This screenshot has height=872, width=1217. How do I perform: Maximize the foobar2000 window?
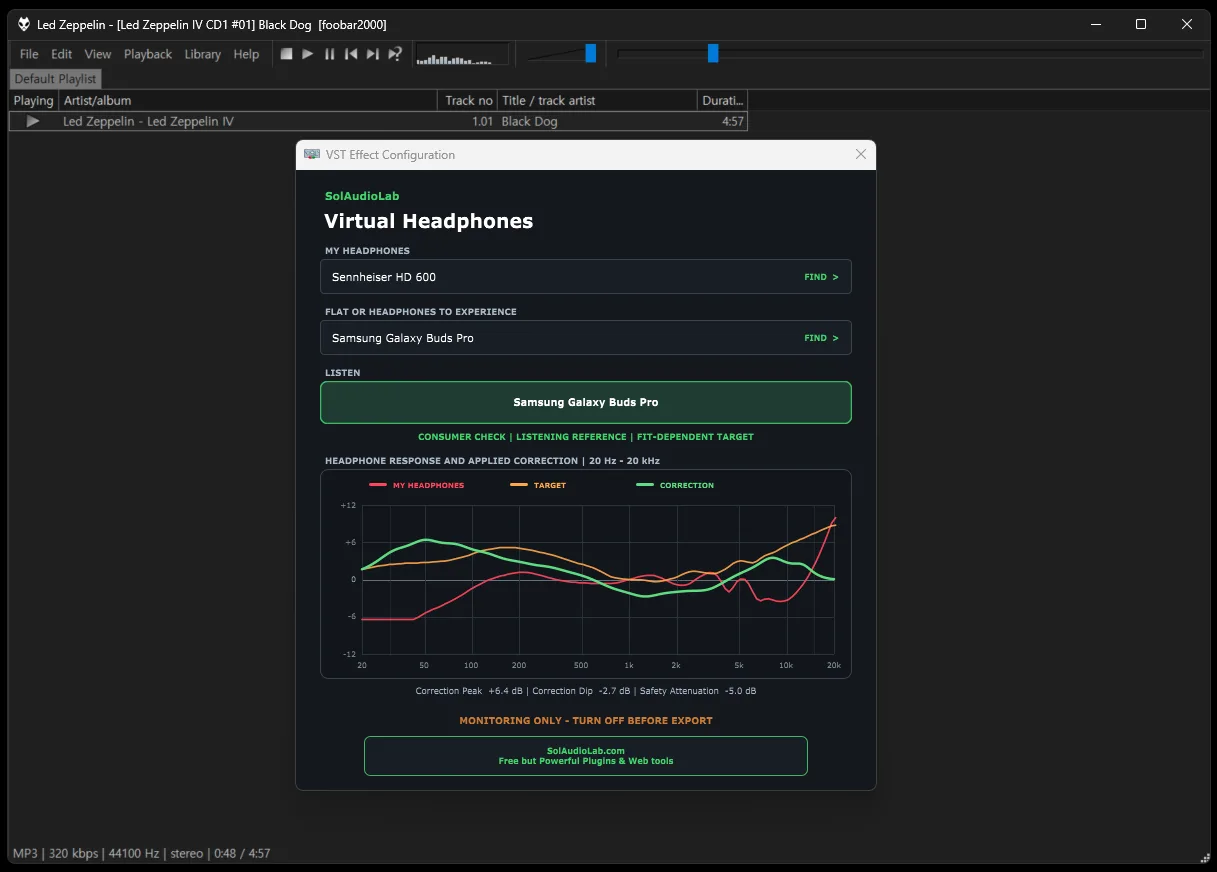click(1140, 24)
